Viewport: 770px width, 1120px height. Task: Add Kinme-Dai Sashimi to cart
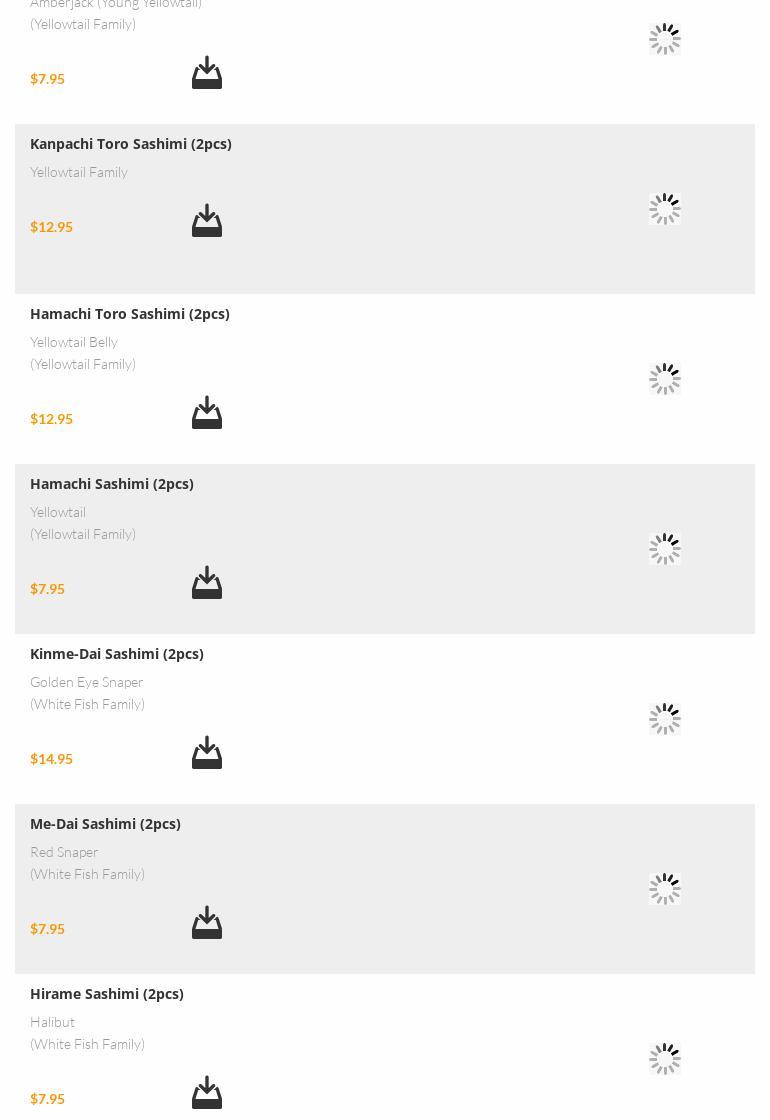(207, 753)
